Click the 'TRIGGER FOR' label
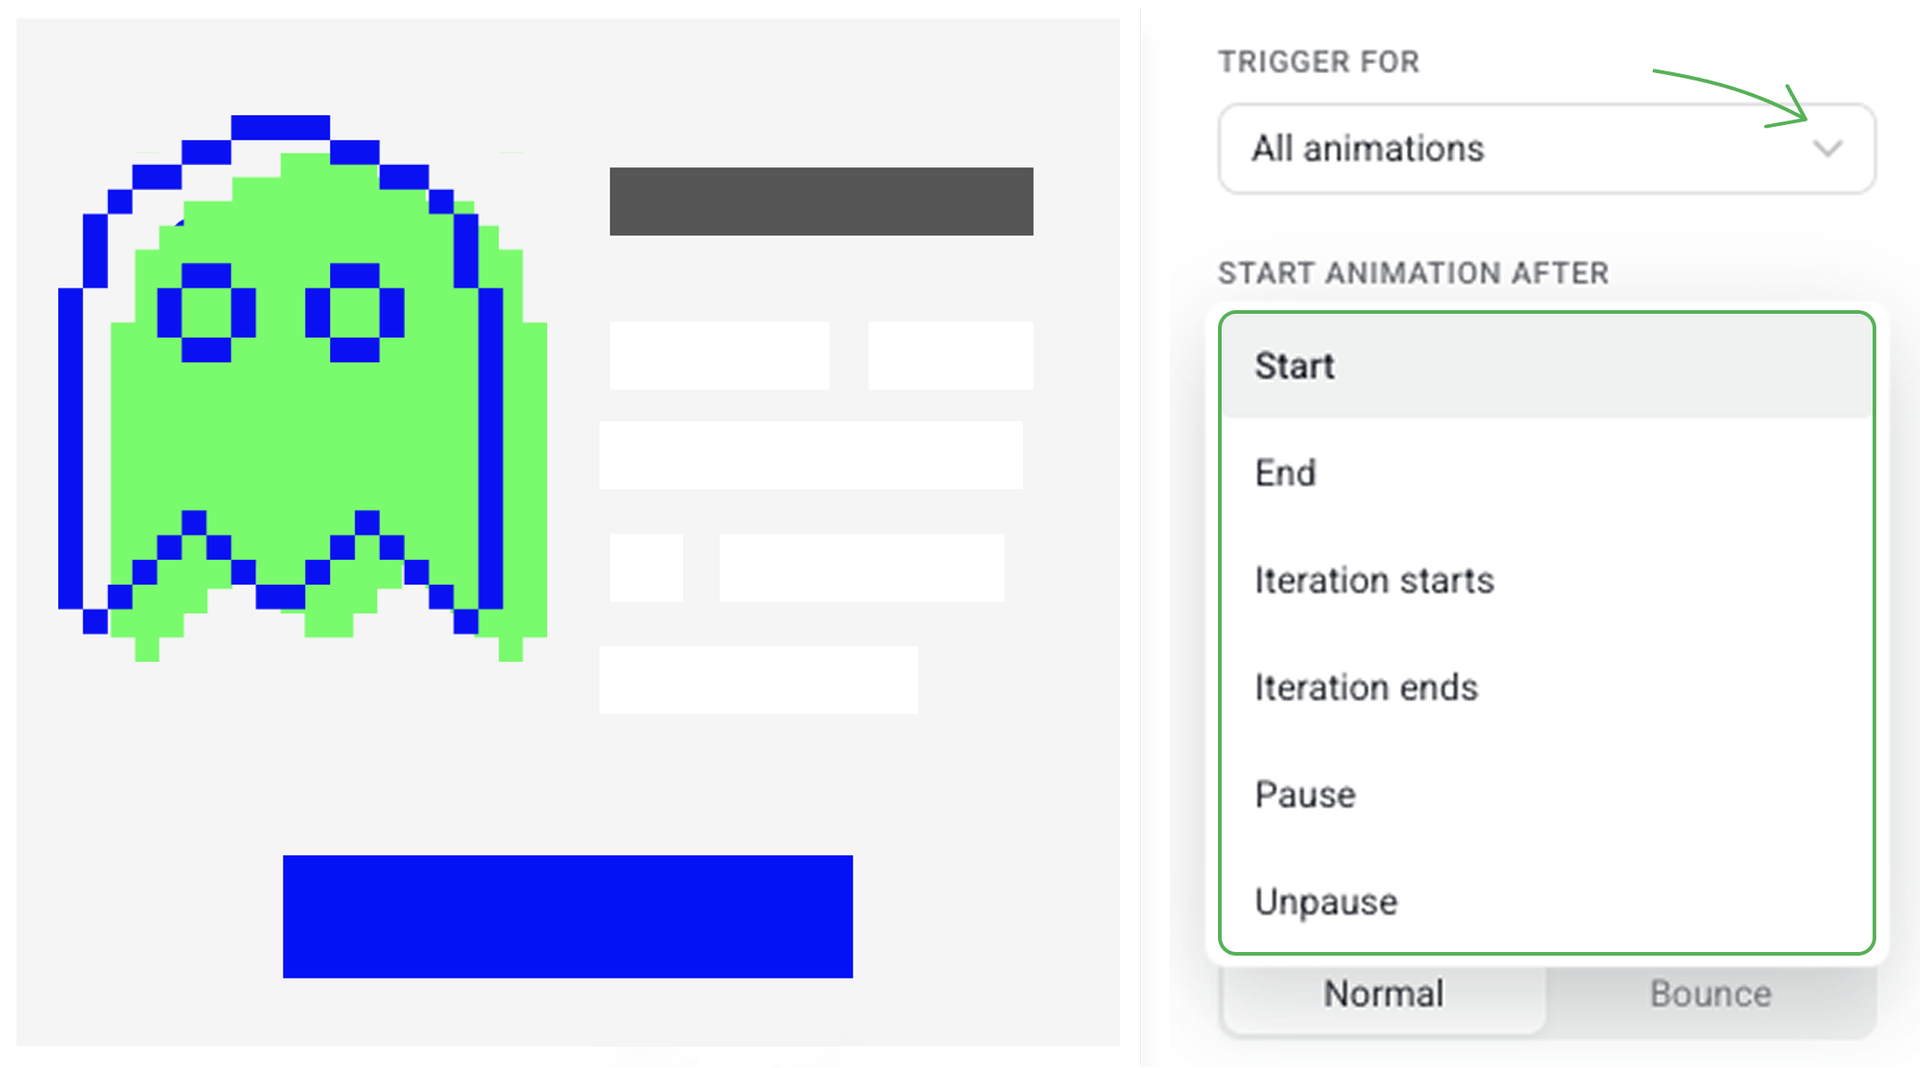 1318,62
